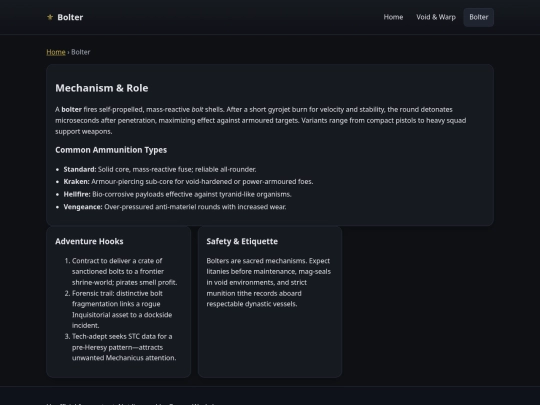Click the gold star logo icon
540x405 pixels.
50,17
